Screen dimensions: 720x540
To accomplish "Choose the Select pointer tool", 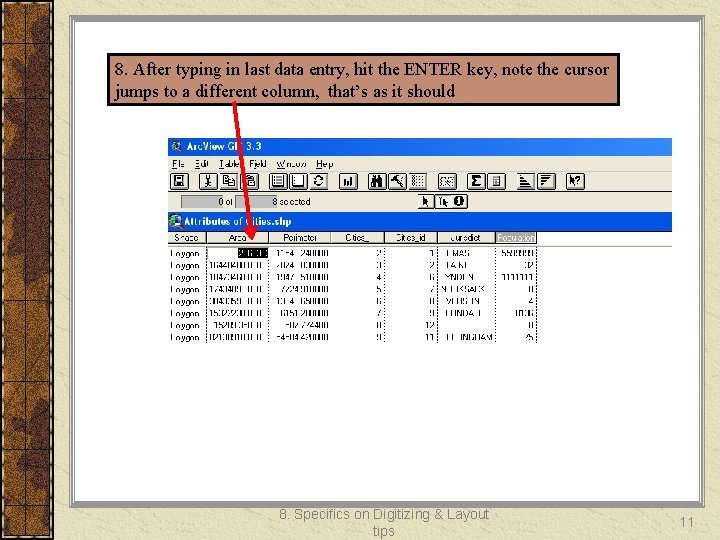I will [x=426, y=202].
